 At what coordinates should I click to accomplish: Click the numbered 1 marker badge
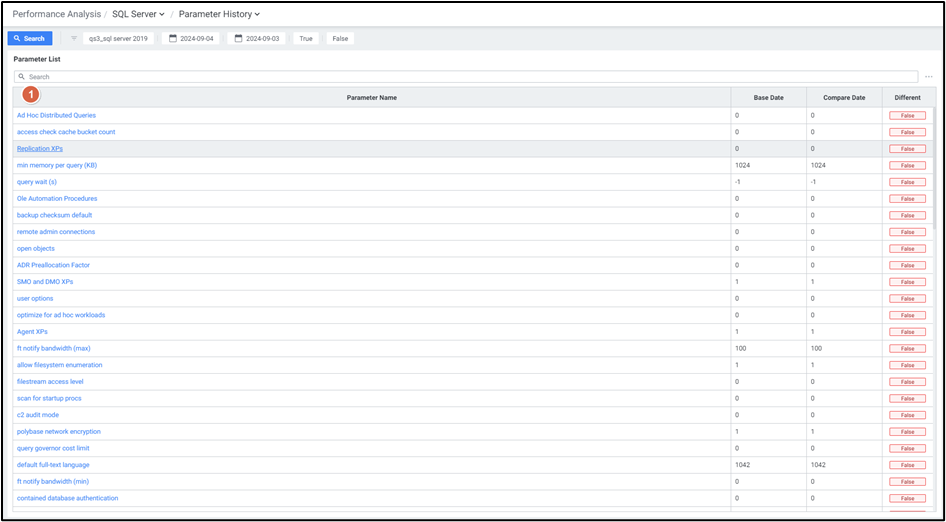[x=31, y=94]
